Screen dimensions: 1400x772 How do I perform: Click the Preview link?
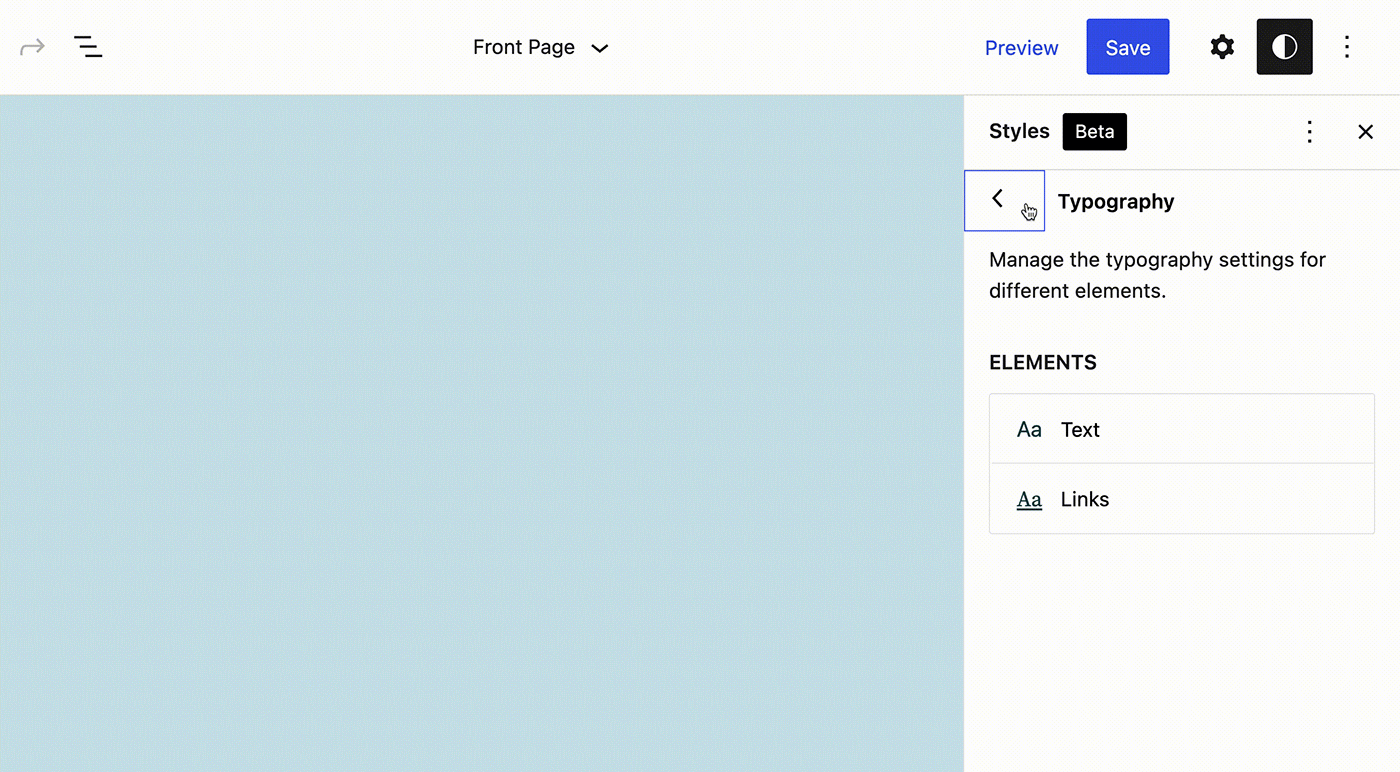tap(1021, 47)
